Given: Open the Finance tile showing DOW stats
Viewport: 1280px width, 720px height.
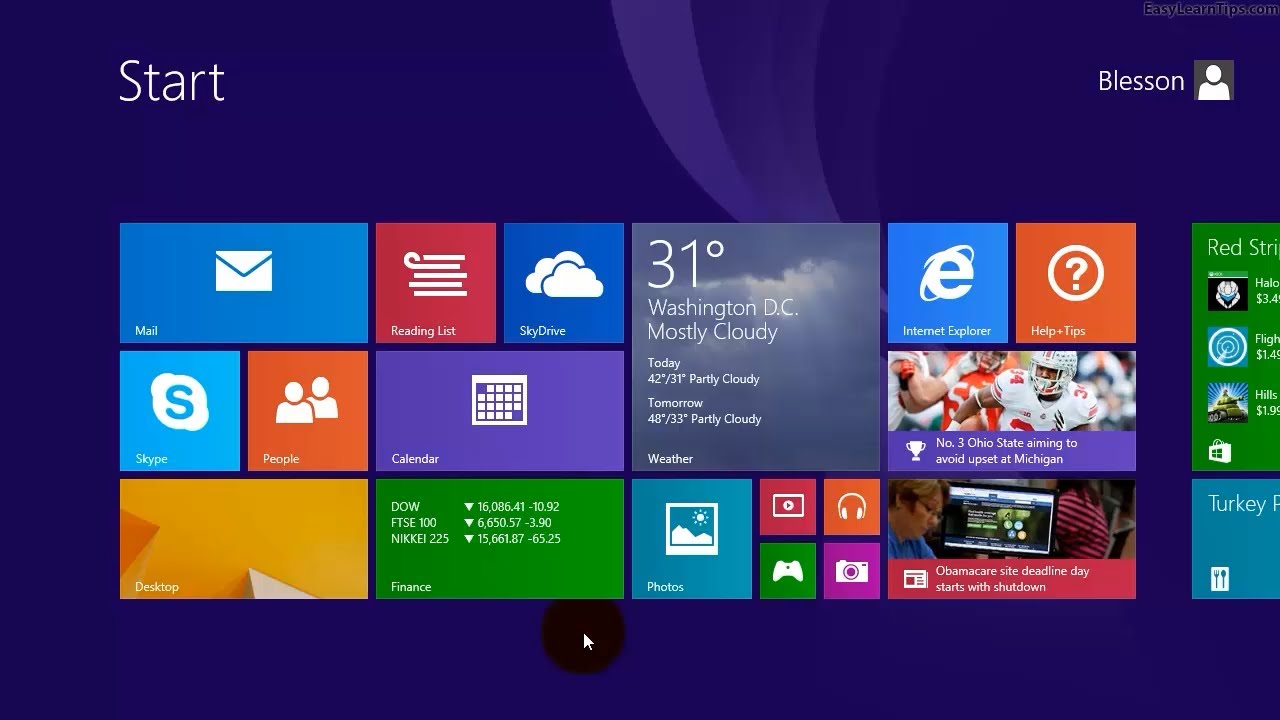Looking at the screenshot, I should tap(499, 538).
